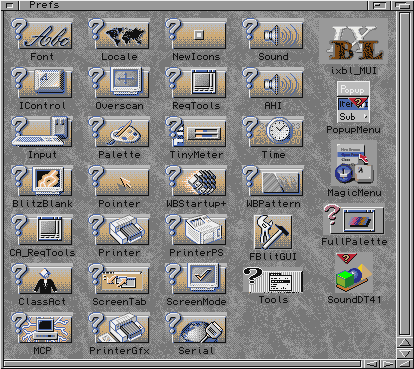Click the horizontal scrollbar right arrow

(387, 363)
